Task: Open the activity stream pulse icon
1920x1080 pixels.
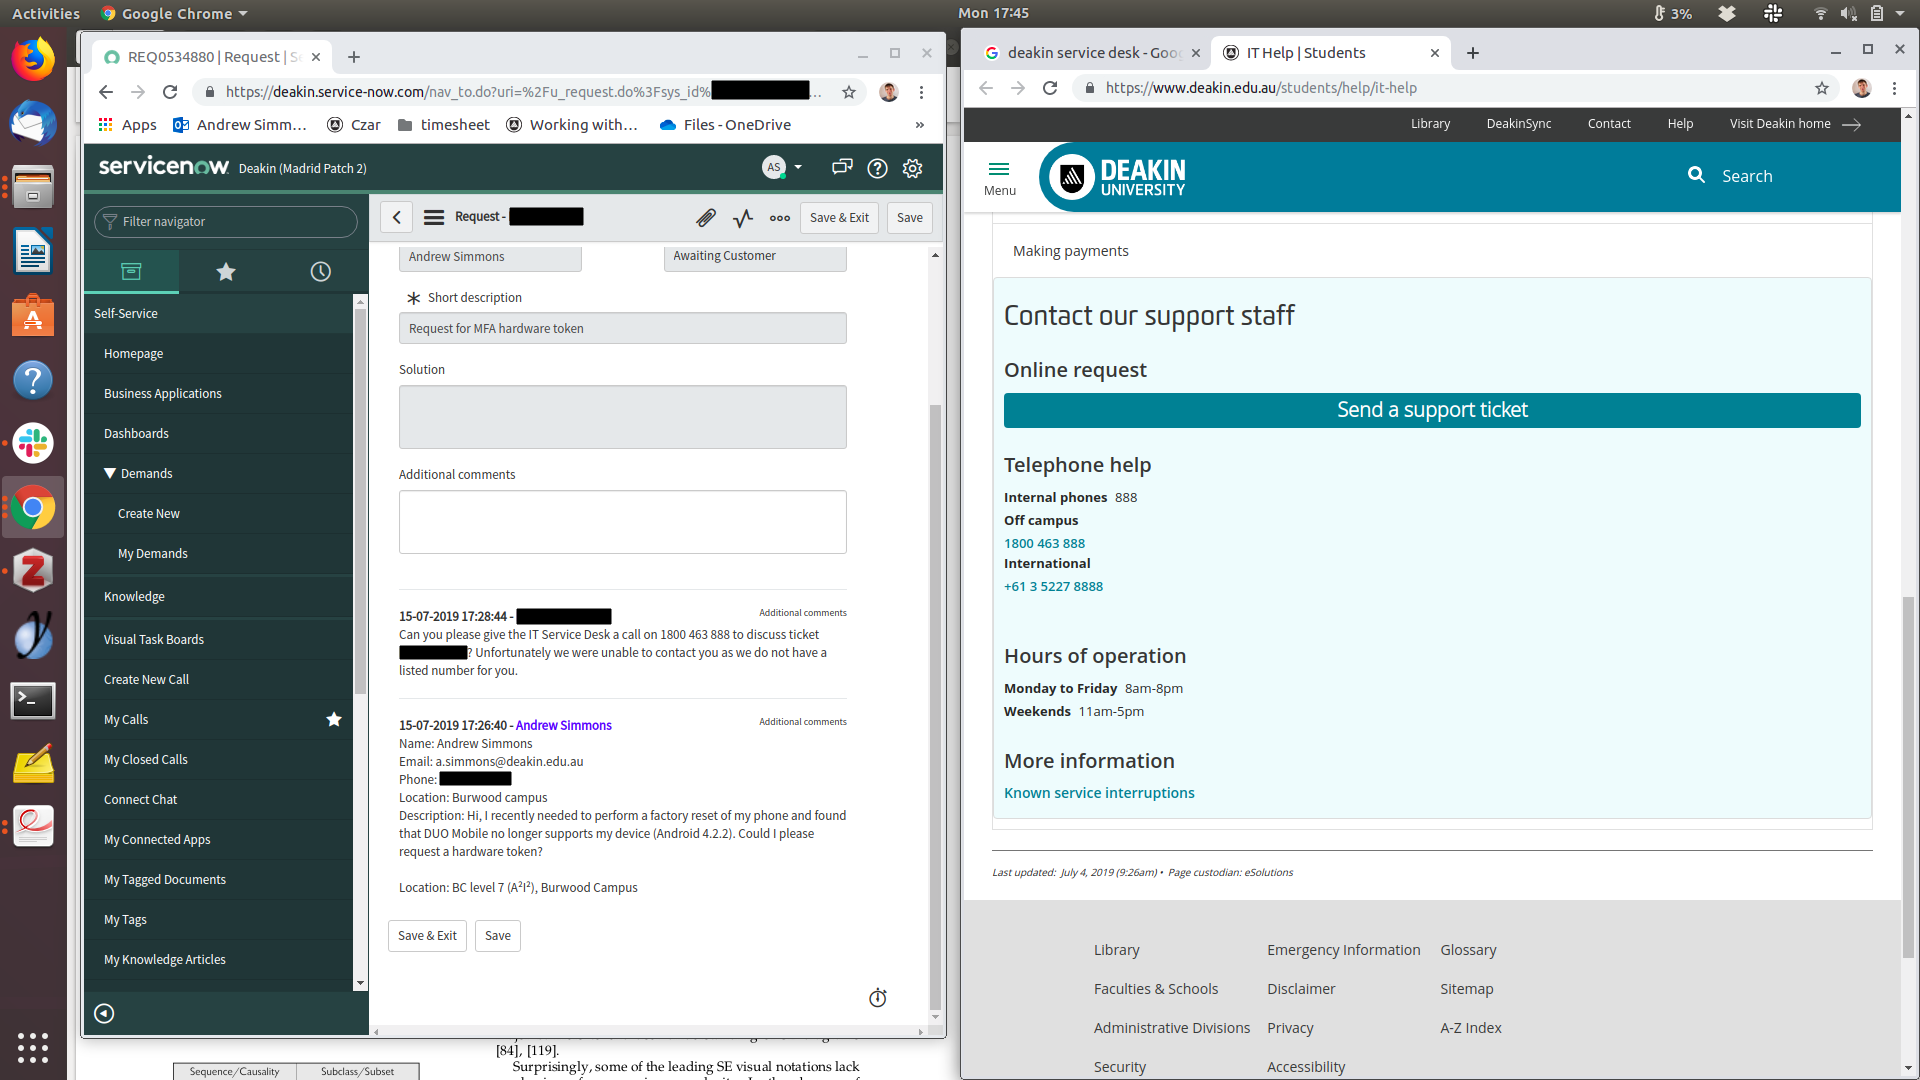Action: coord(743,217)
